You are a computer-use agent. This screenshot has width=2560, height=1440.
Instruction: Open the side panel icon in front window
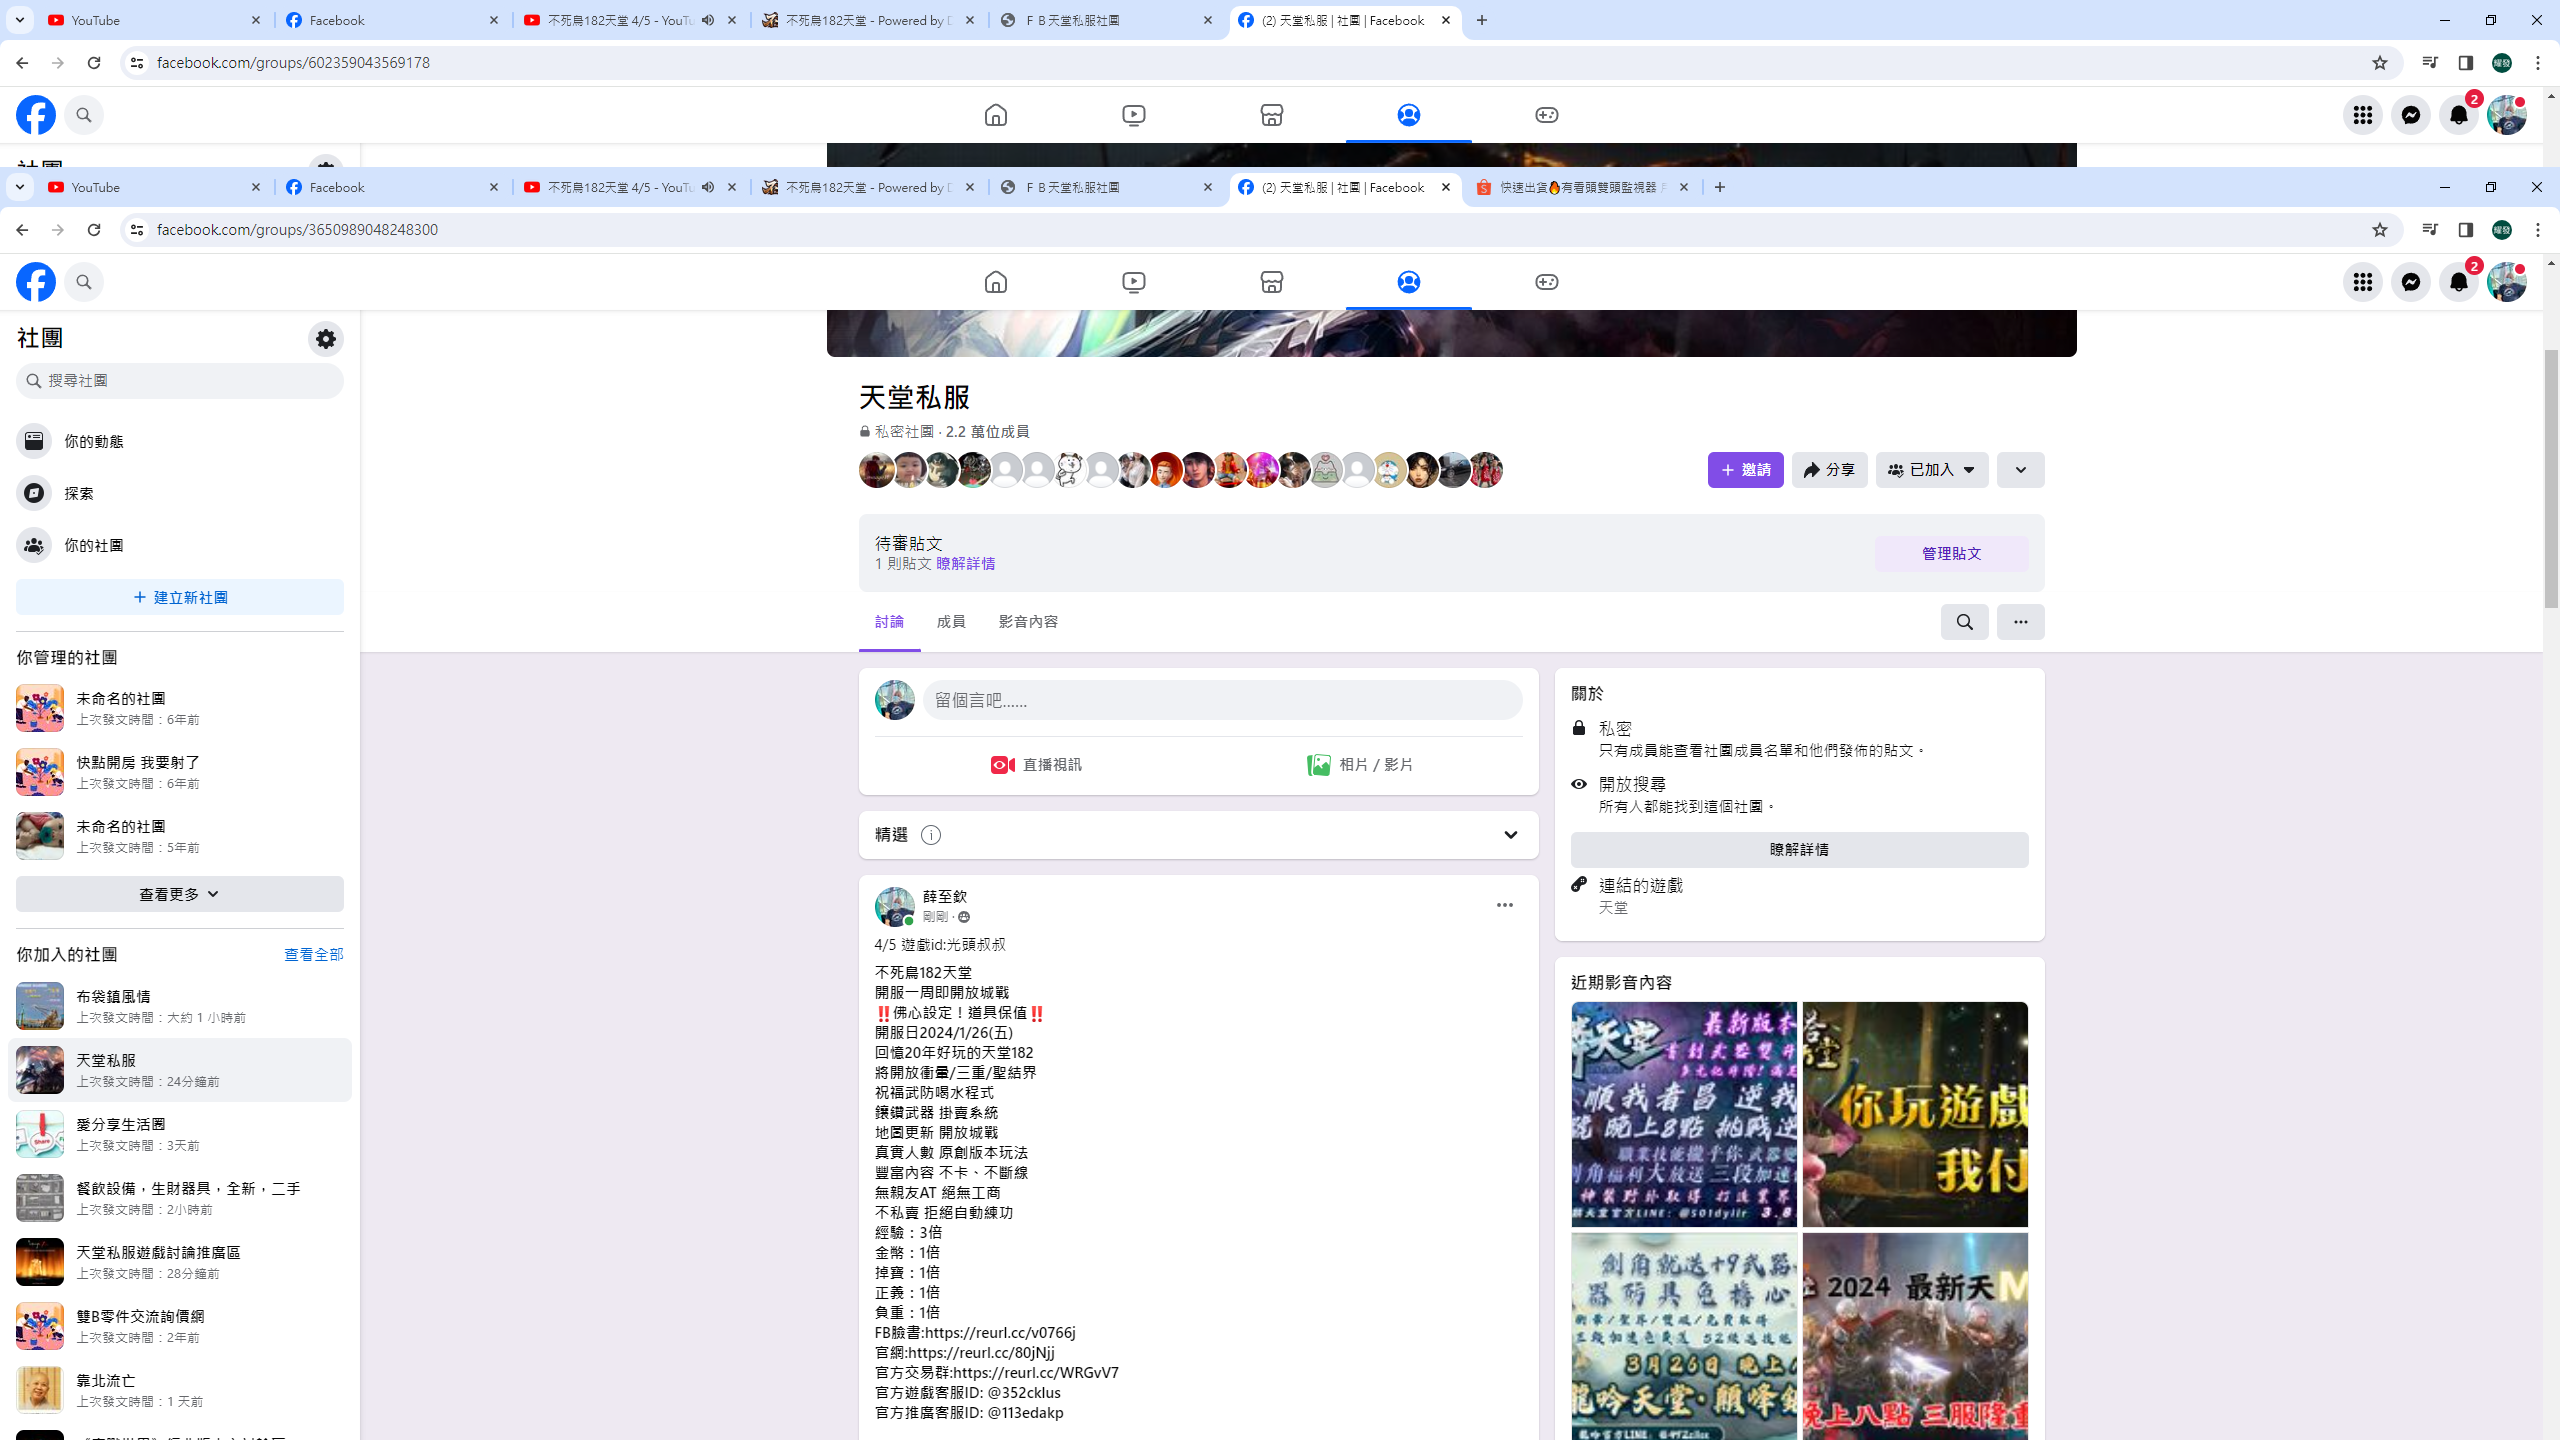tap(2466, 230)
